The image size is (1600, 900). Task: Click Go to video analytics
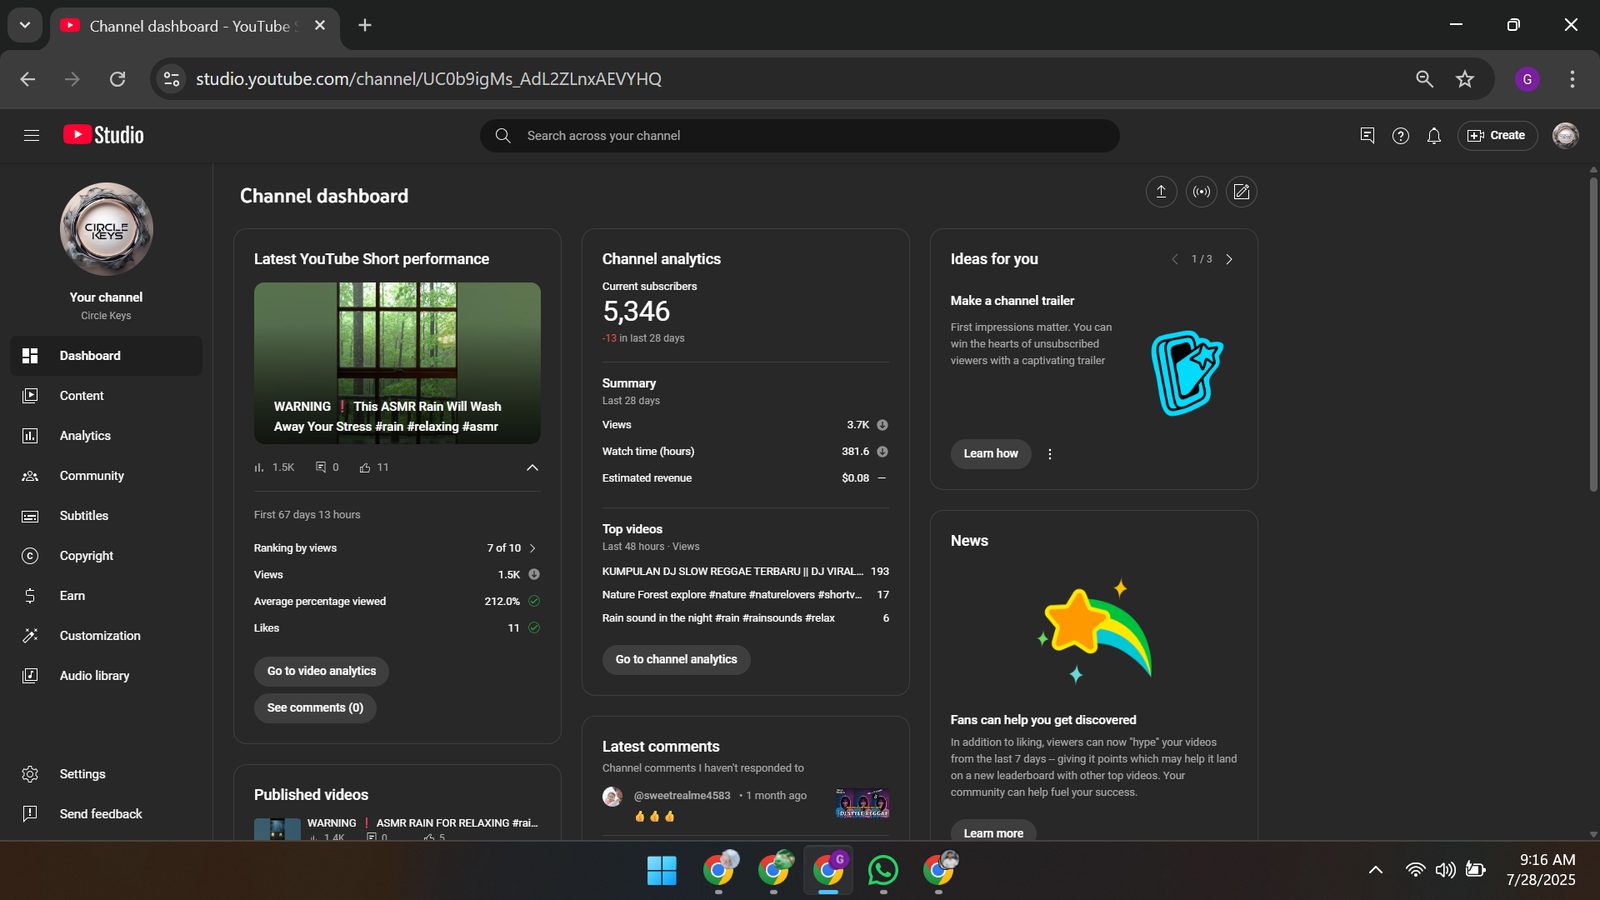pyautogui.click(x=321, y=671)
